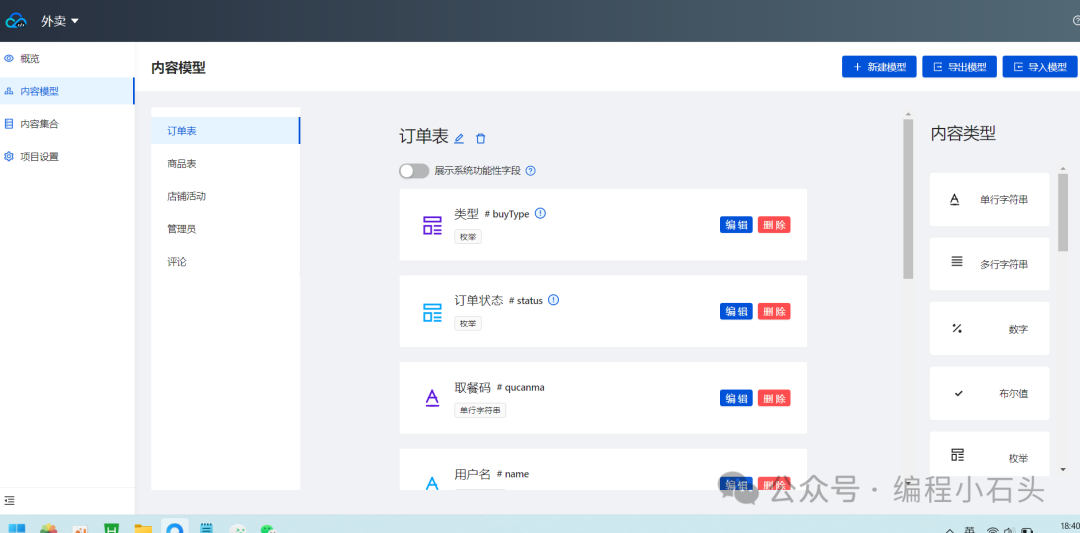This screenshot has height=533, width=1080.
Task: Open 内容集合 in the sidebar
Action: [x=67, y=124]
